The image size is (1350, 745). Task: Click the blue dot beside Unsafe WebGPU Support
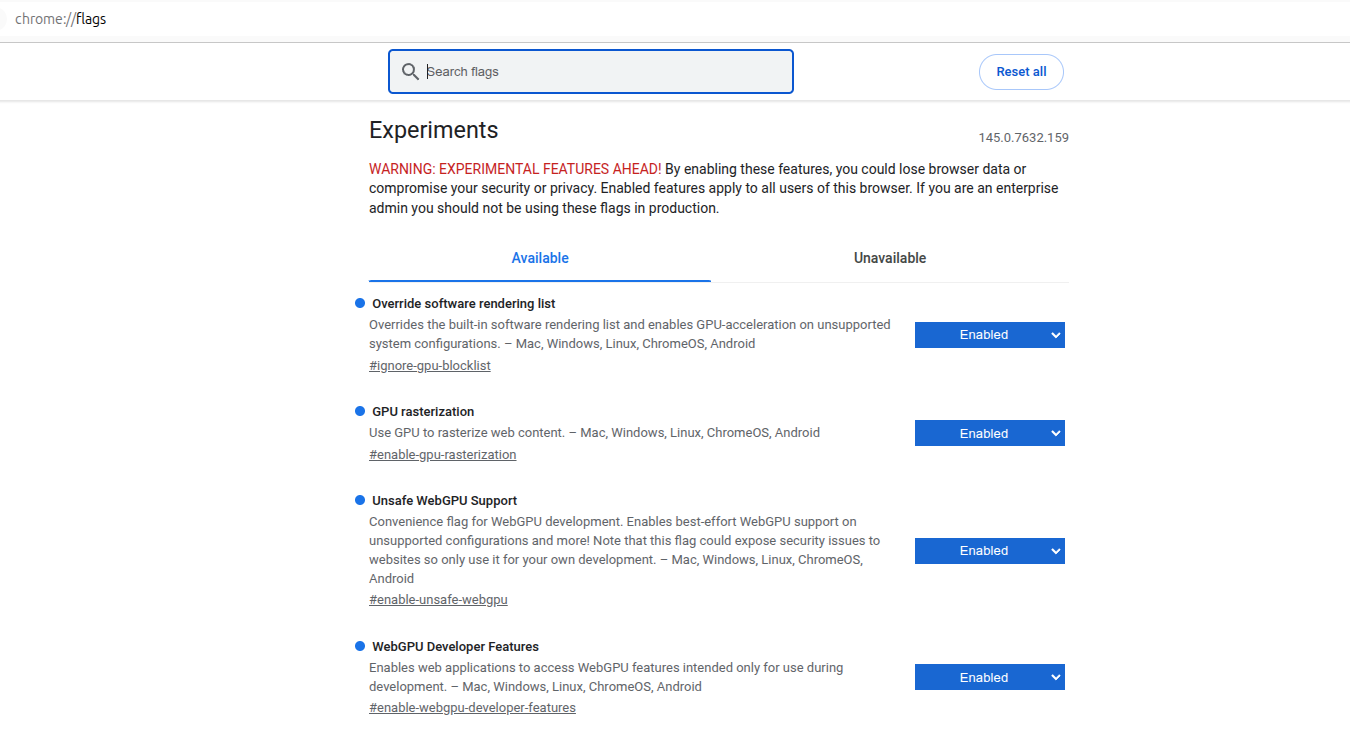click(x=360, y=500)
